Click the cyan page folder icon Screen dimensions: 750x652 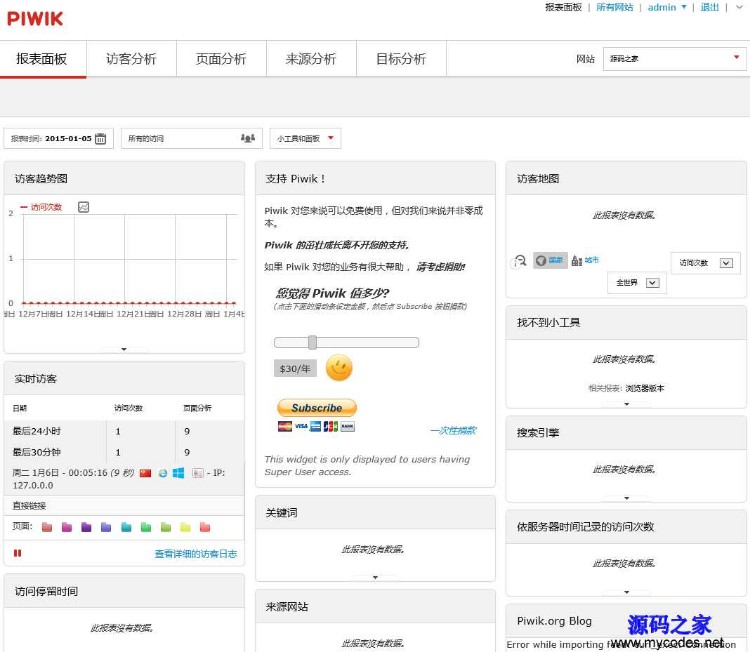126,527
